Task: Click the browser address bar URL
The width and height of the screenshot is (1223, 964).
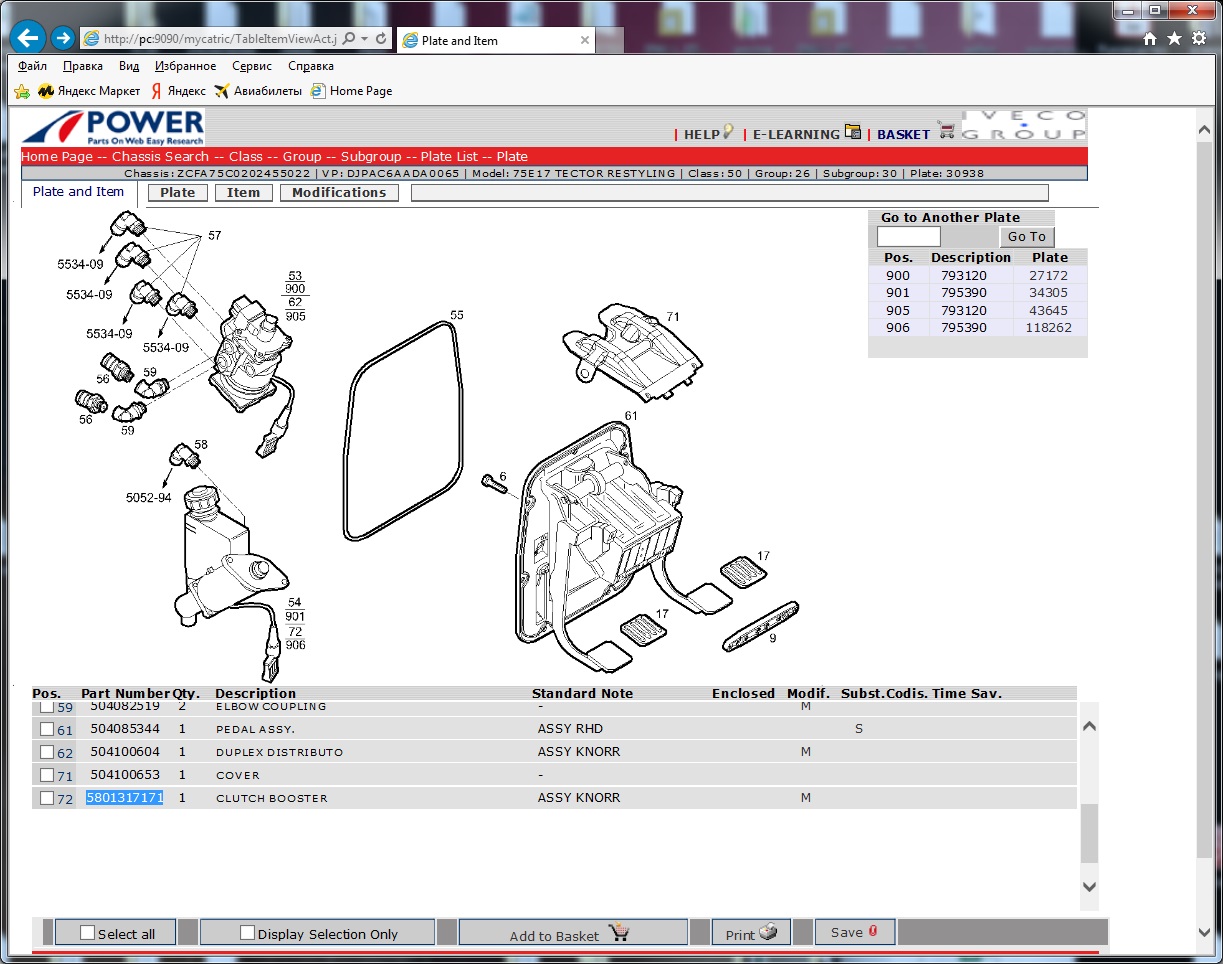Action: 220,38
